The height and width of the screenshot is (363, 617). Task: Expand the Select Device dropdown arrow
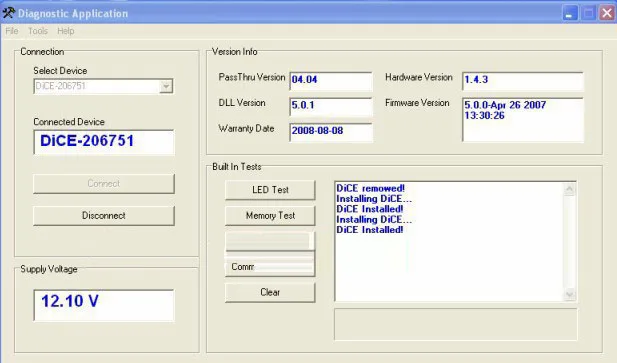166,86
